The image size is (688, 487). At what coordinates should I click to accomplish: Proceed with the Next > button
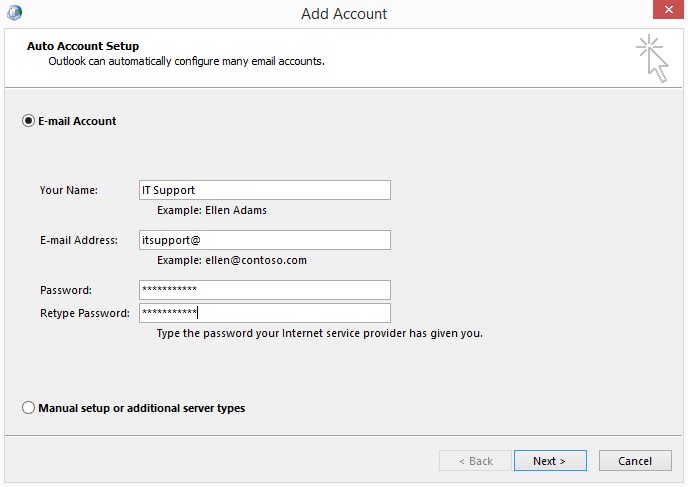click(550, 461)
